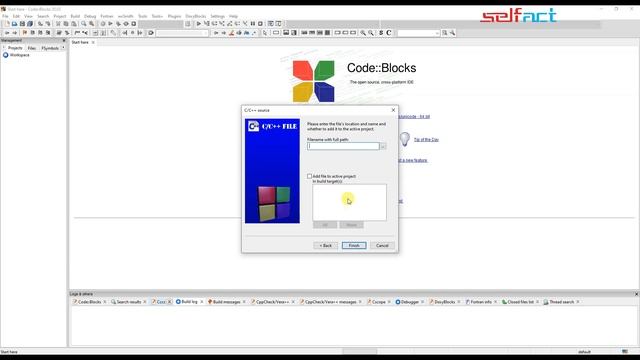Viewport: 640px width, 360px height.
Task: Click the Cancel button in wizard
Action: point(382,245)
